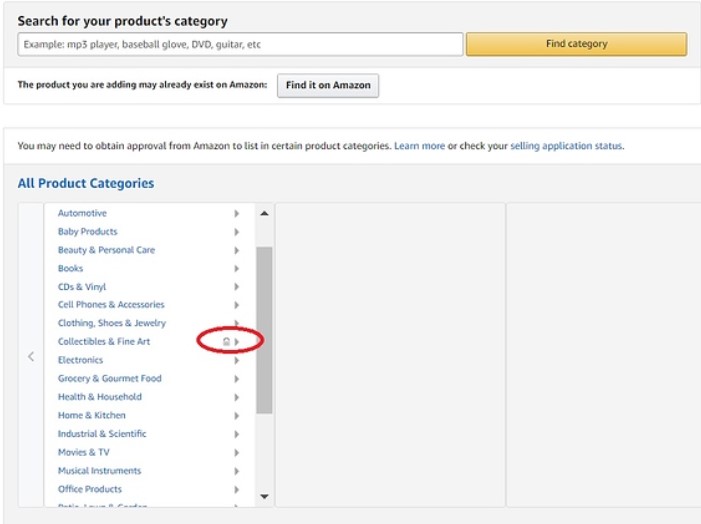Image resolution: width=701 pixels, height=524 pixels.
Task: Expand the Musical Instruments arrow
Action: 236,471
